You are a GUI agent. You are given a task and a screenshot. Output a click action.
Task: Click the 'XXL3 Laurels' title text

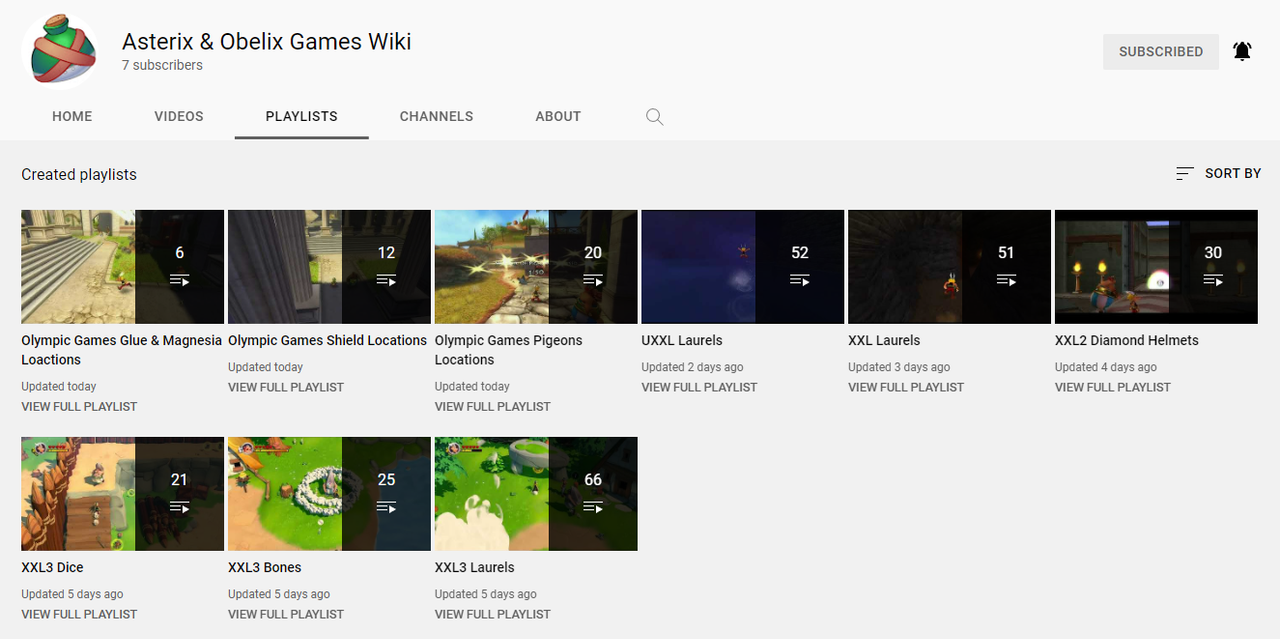pos(475,568)
